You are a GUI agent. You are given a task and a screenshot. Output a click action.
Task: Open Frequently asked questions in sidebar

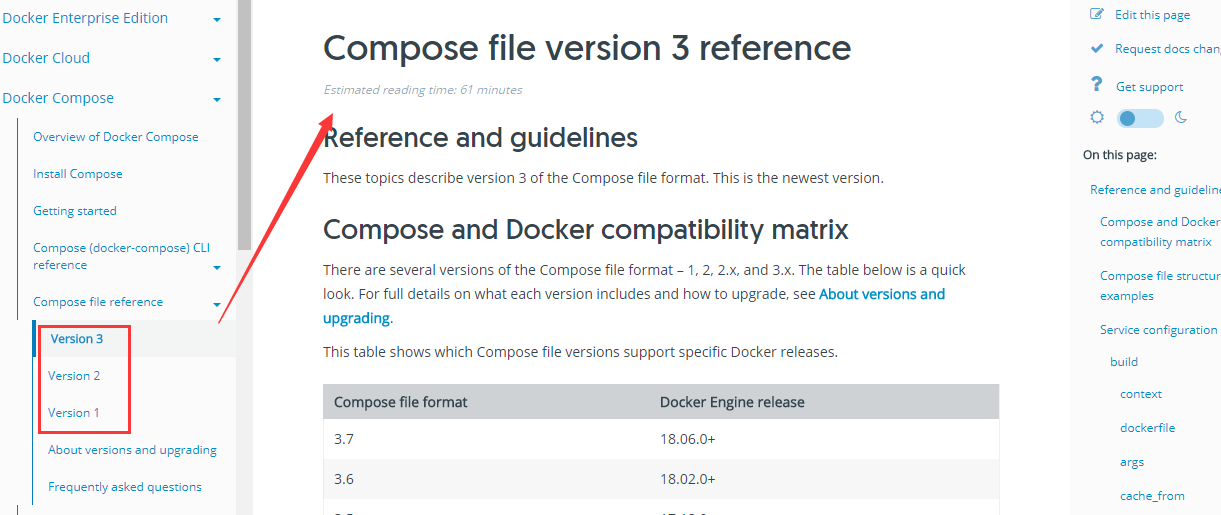tap(125, 487)
